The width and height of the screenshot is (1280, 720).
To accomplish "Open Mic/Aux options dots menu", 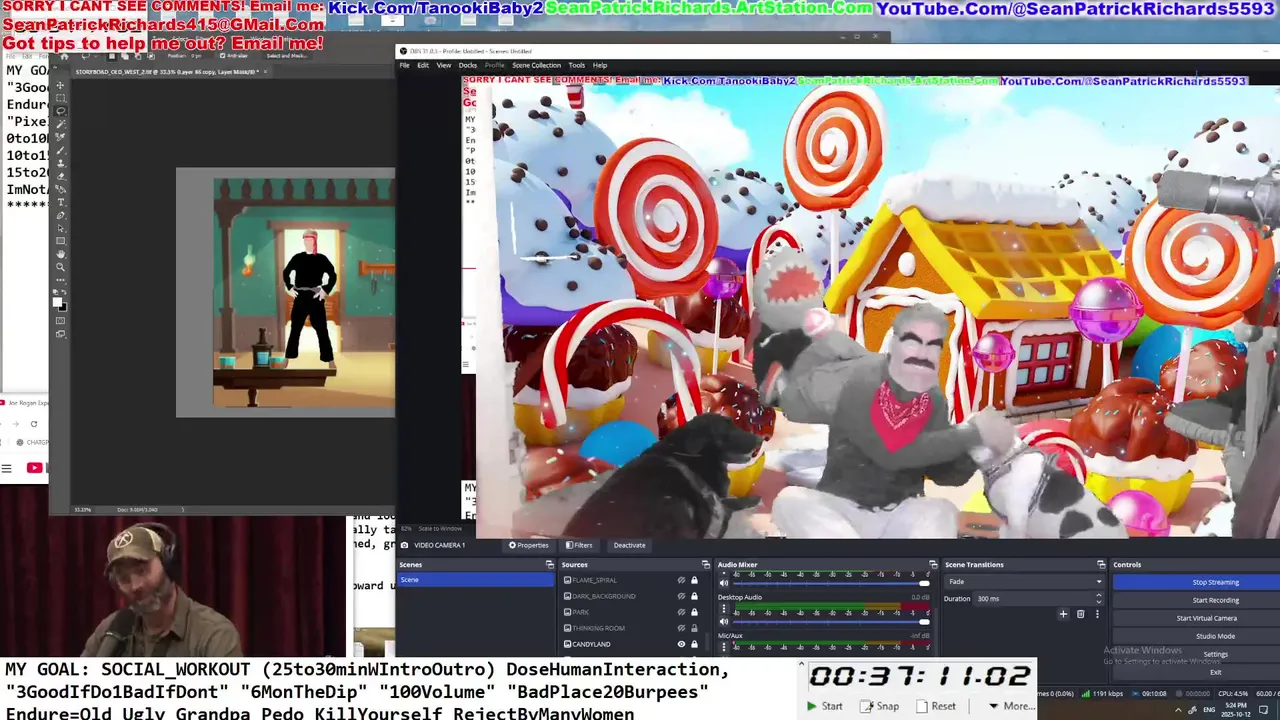I will coord(724,646).
